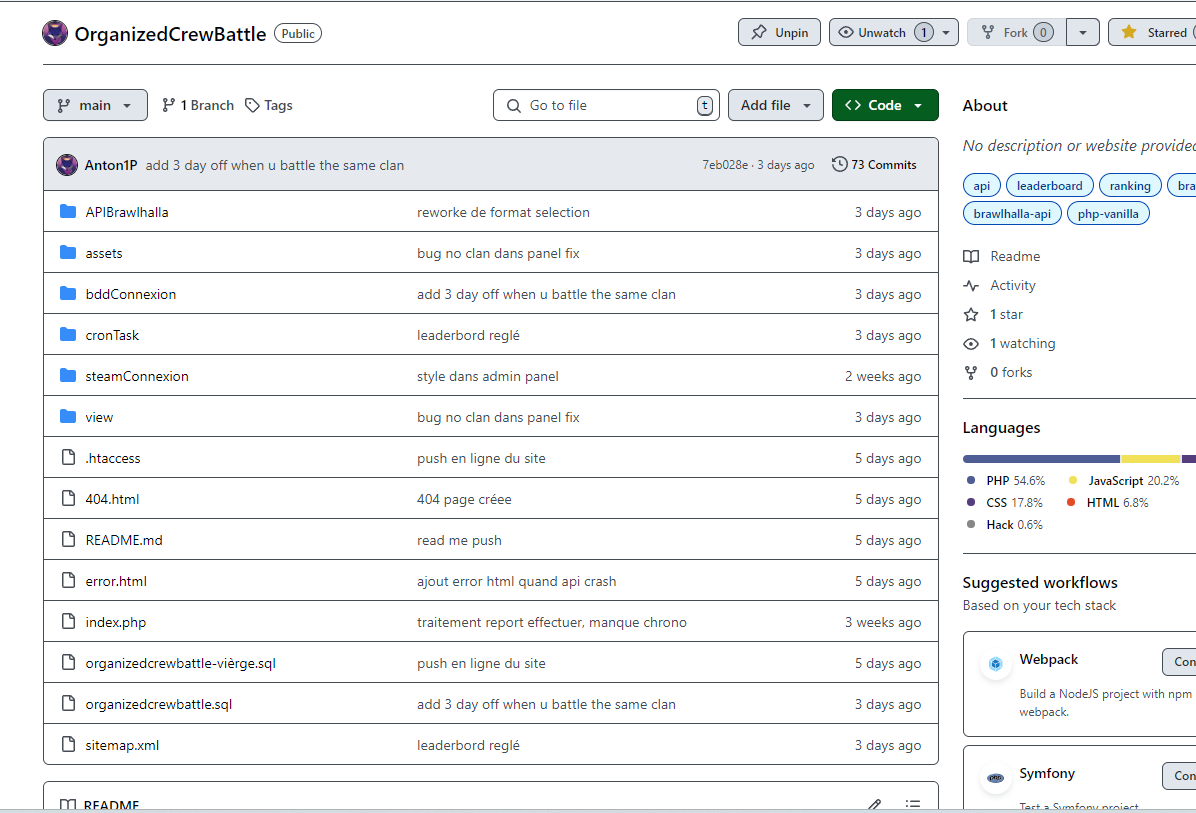
Task: Open the steamConnexion folder icon
Action: [68, 375]
